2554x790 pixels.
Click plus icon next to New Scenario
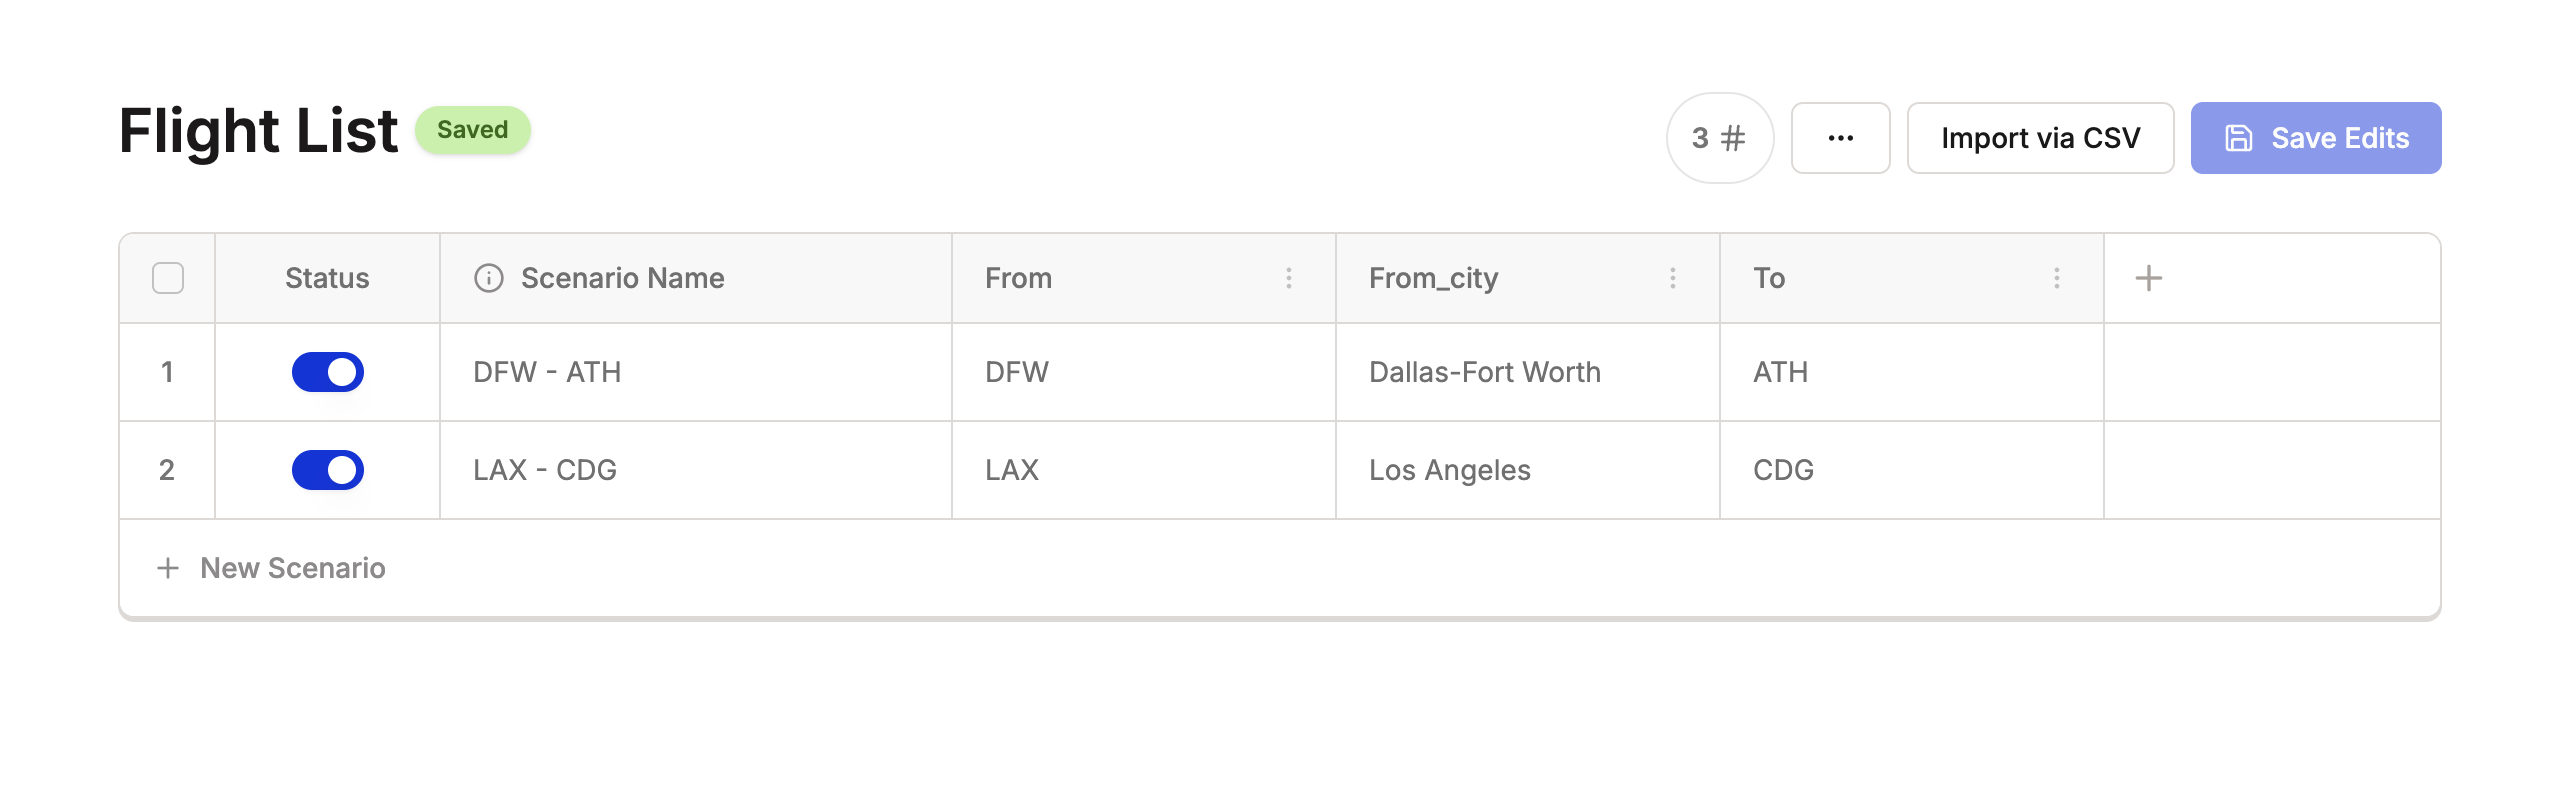pos(168,568)
